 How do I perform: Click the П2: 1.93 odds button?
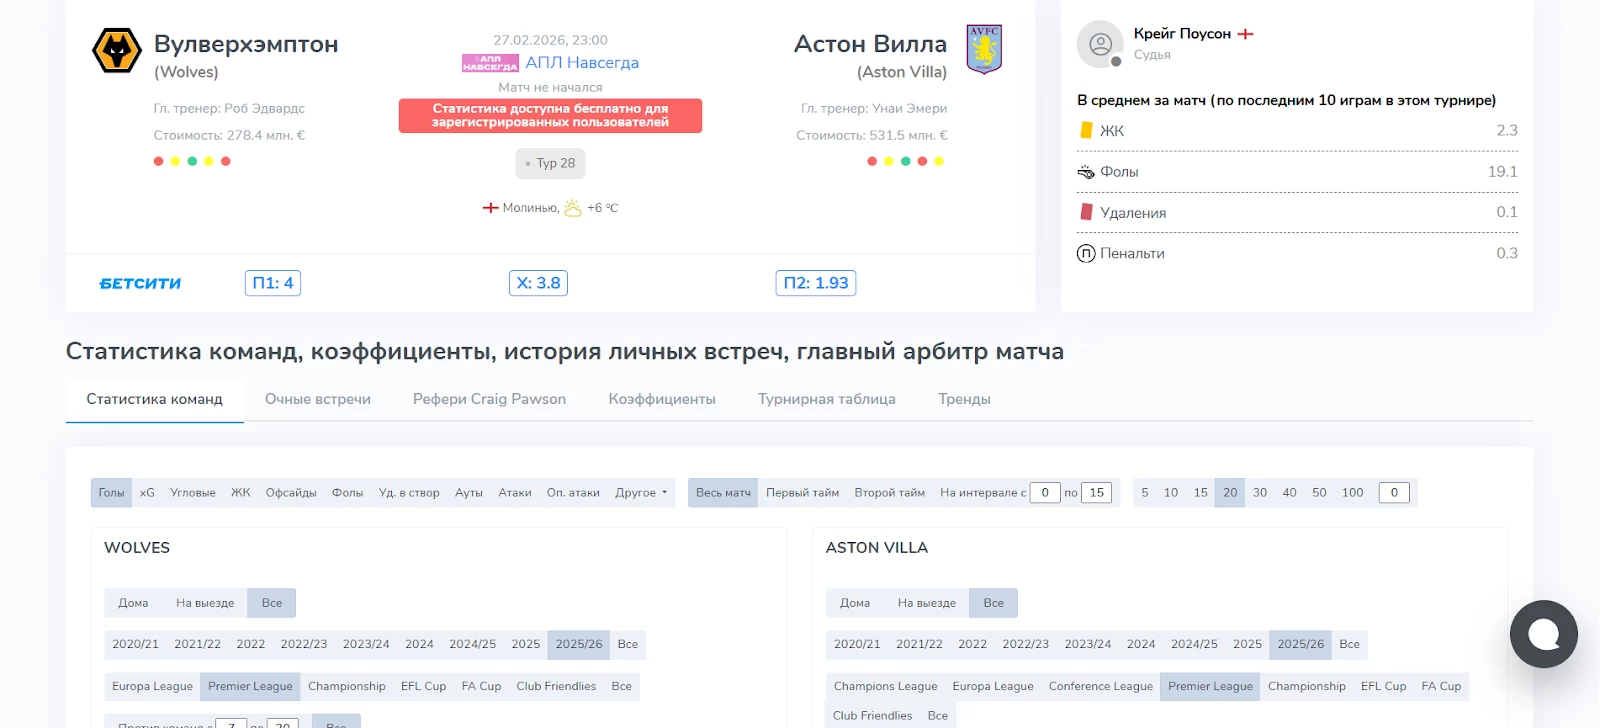point(815,283)
